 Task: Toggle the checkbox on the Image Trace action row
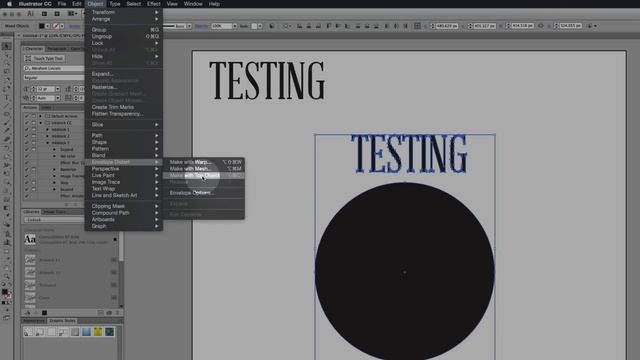tap(27, 176)
